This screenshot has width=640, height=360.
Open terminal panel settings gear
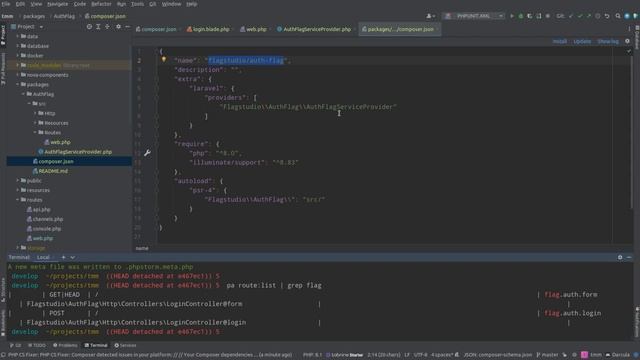click(620, 257)
